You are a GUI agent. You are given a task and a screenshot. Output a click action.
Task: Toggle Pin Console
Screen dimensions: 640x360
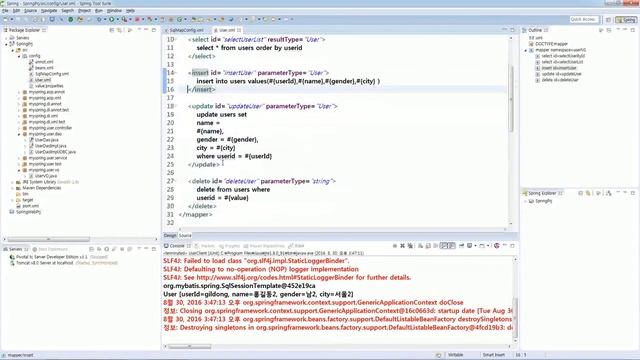462,246
